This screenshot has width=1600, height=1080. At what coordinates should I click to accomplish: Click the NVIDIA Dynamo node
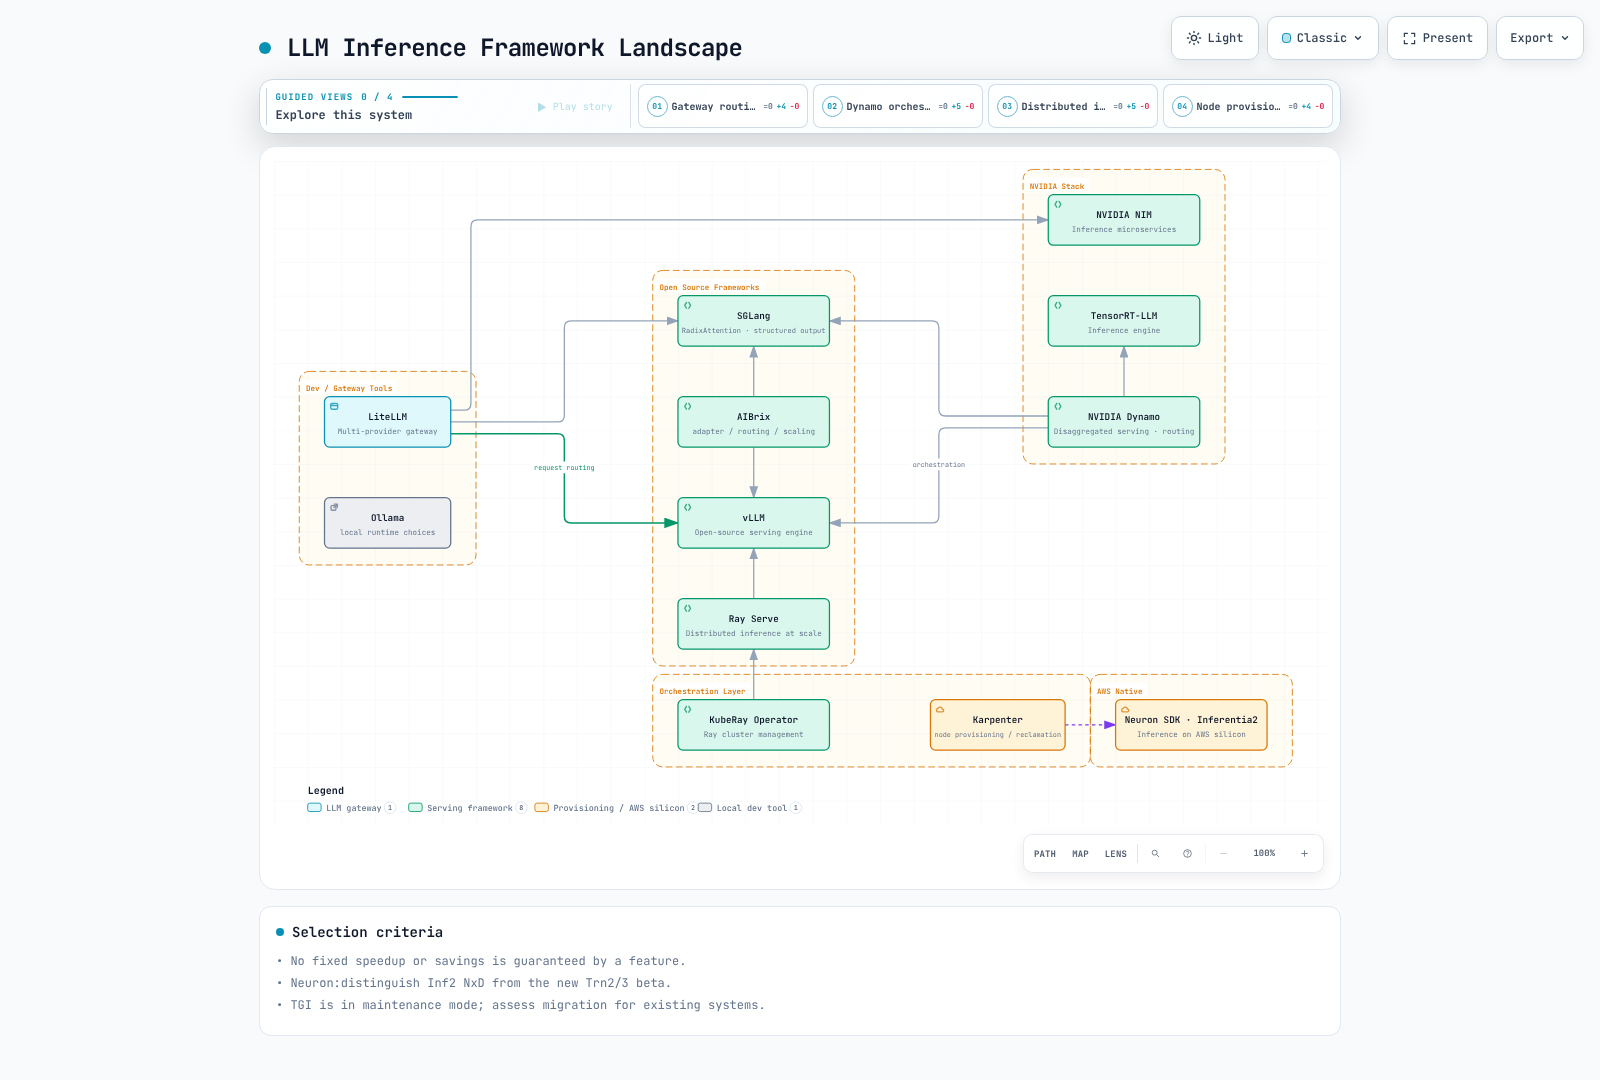[1124, 422]
